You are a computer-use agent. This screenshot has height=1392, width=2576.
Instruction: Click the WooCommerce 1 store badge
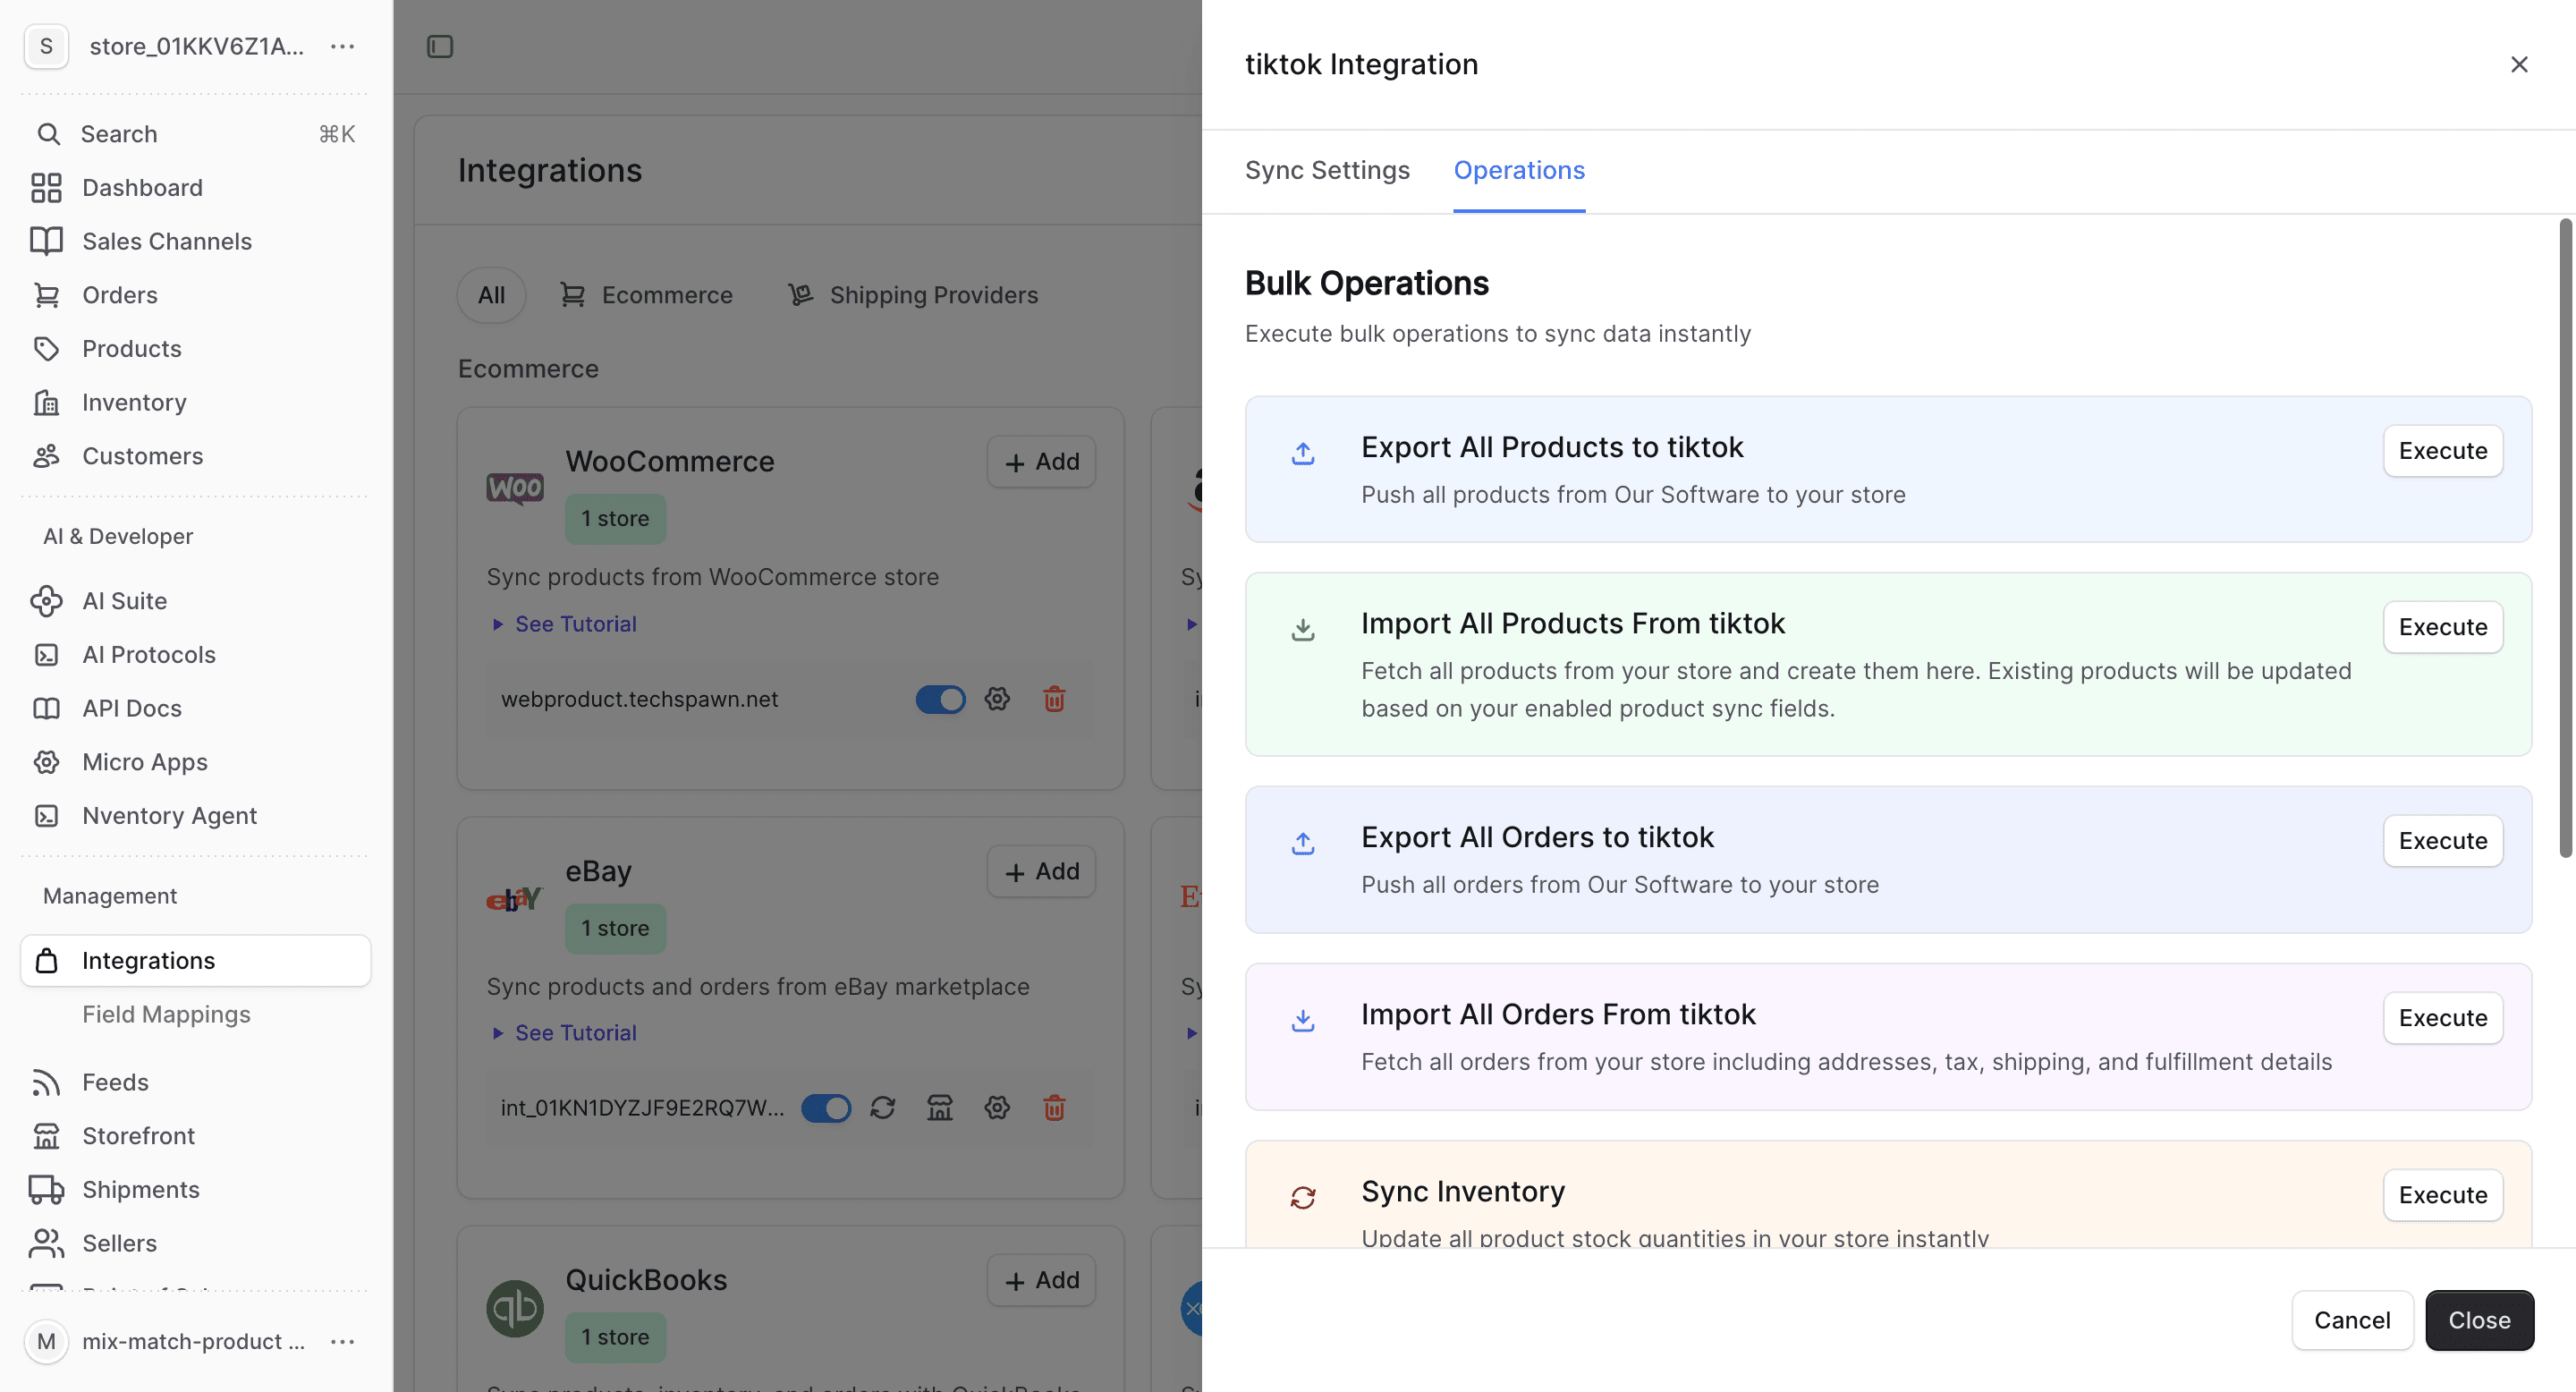[615, 519]
